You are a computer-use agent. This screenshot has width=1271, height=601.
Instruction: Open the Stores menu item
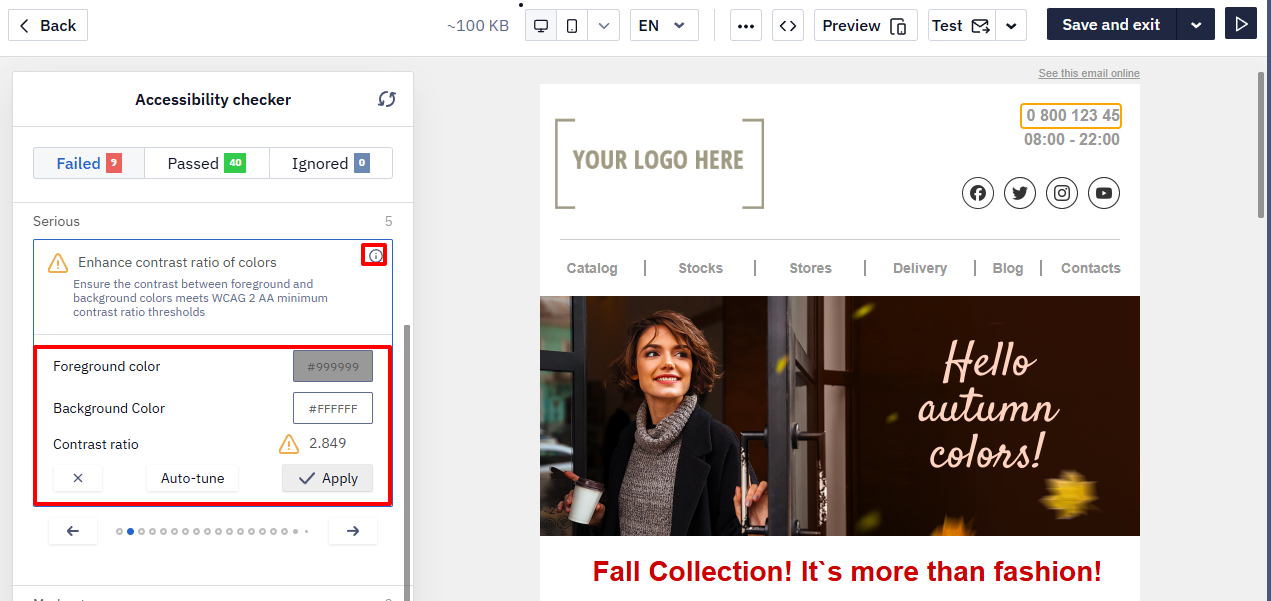810,268
